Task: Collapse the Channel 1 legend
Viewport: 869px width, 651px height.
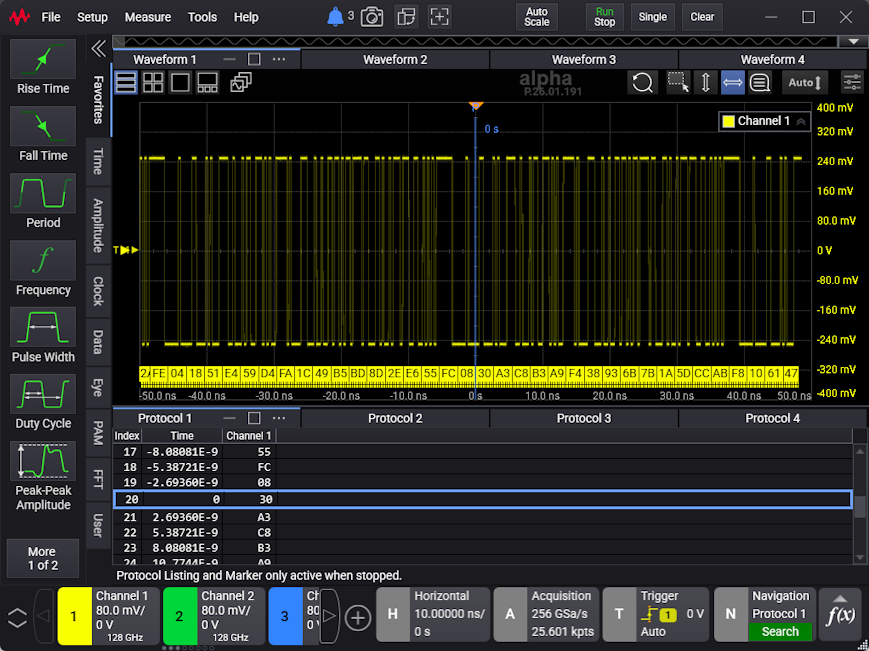Action: [x=801, y=121]
